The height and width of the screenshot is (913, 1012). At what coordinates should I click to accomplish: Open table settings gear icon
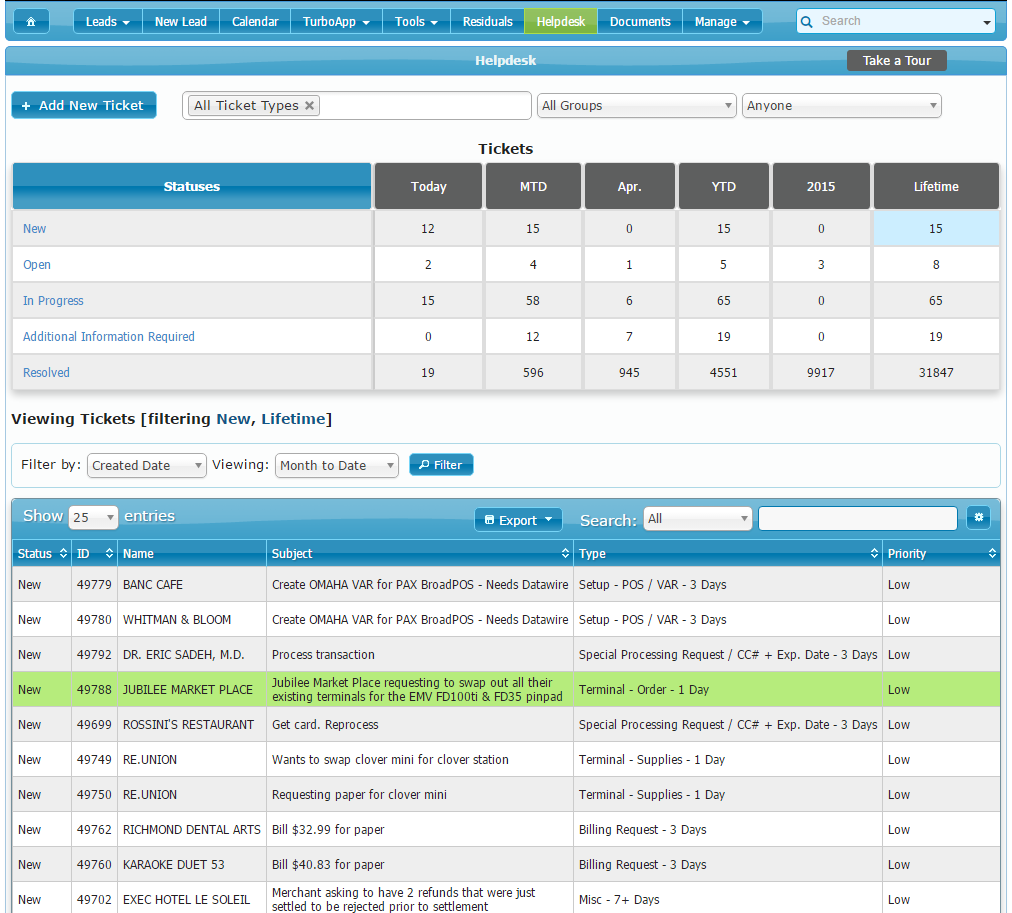pos(978,517)
